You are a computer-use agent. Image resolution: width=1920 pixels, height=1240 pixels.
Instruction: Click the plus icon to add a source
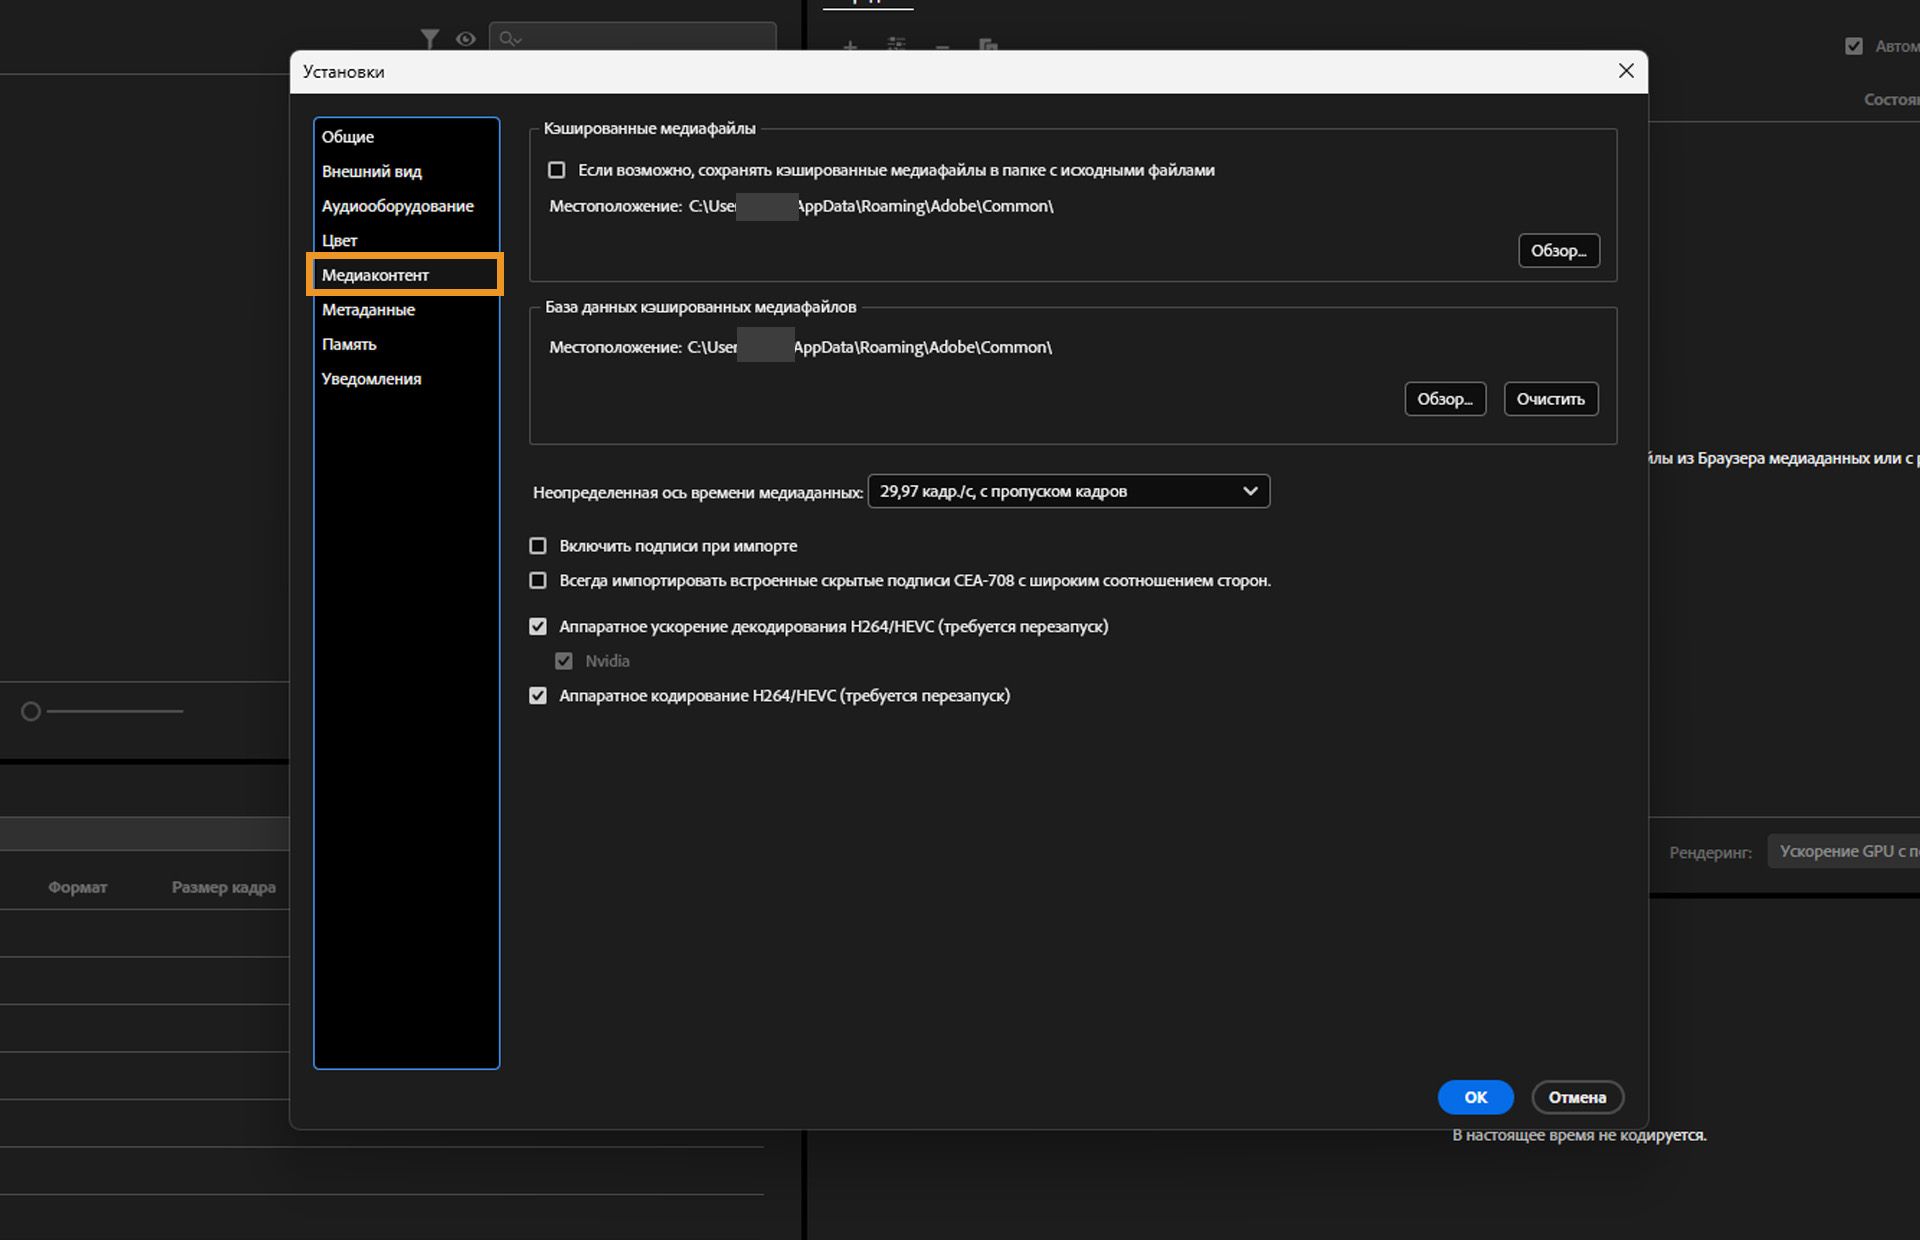tap(849, 46)
